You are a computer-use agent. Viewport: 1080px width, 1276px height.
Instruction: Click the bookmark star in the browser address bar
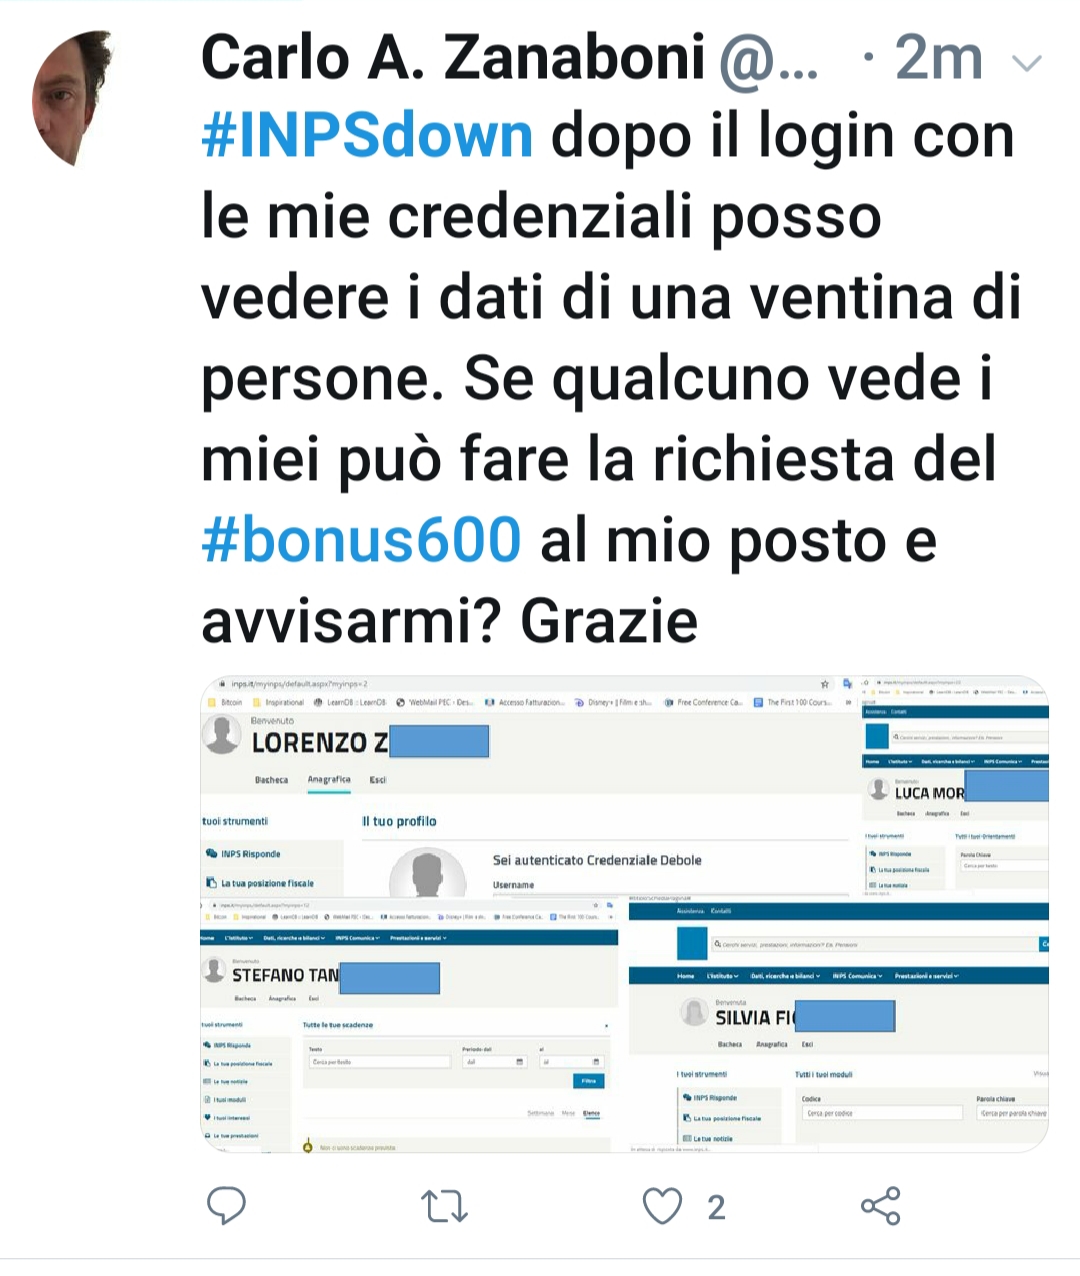tap(825, 684)
